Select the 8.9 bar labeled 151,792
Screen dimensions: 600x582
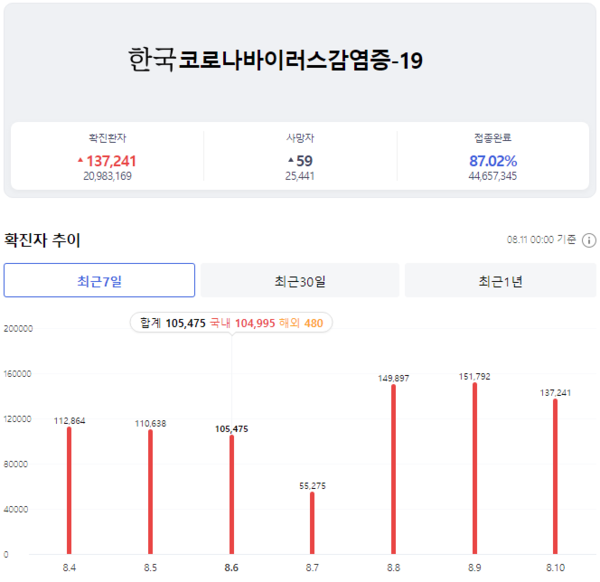tap(474, 468)
